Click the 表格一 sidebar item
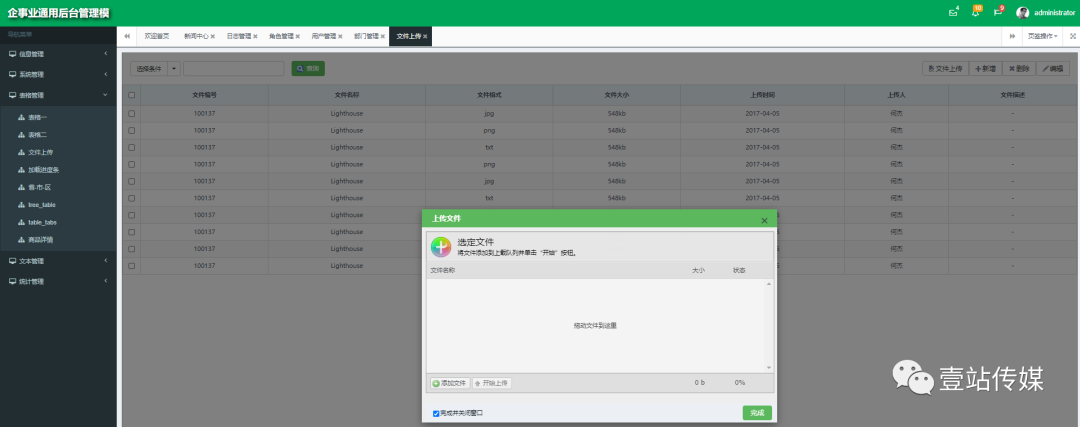The width and height of the screenshot is (1080, 427). (37, 117)
